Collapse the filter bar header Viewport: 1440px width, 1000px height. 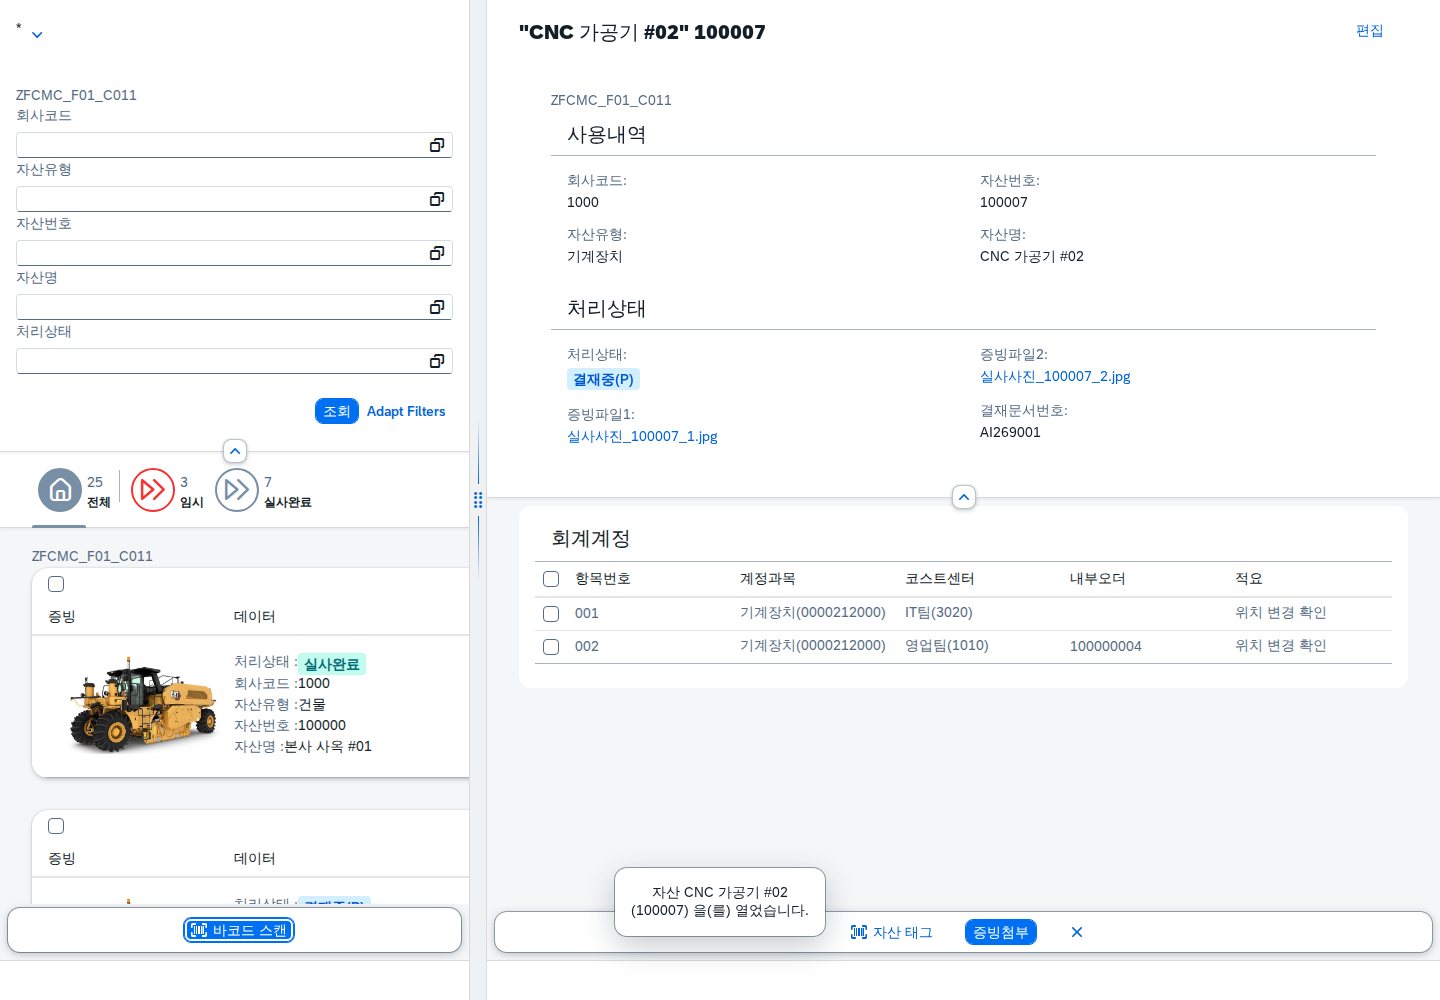235,451
